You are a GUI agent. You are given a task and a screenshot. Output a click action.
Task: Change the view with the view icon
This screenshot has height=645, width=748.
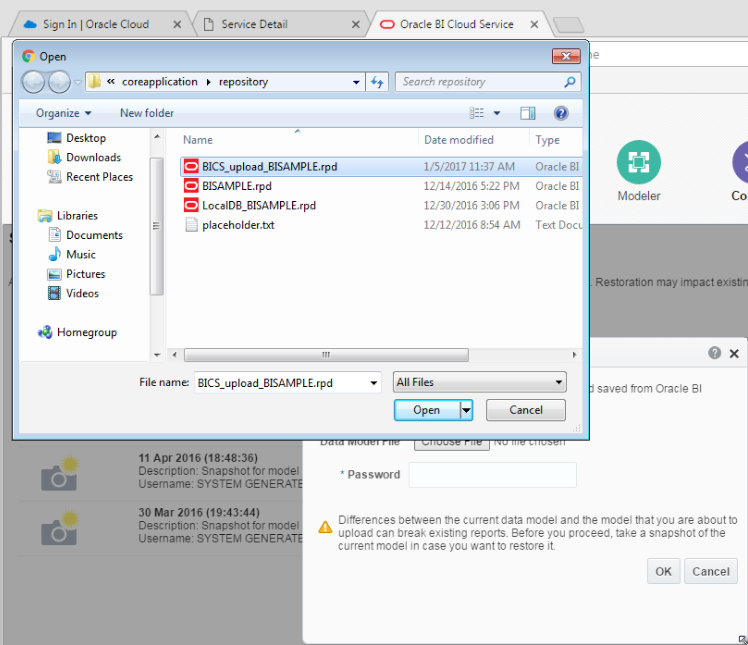477,113
